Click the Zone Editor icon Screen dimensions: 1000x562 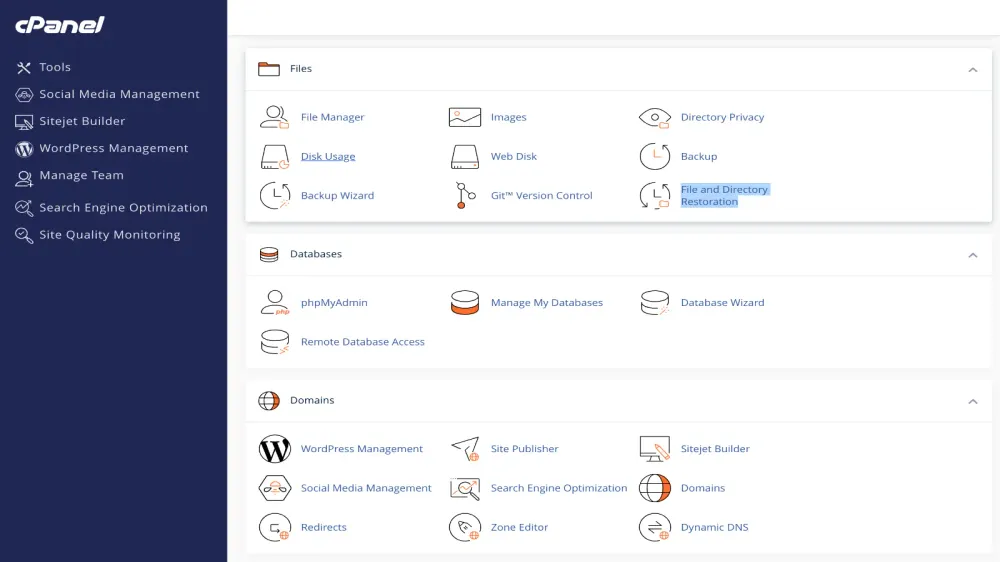click(x=465, y=527)
